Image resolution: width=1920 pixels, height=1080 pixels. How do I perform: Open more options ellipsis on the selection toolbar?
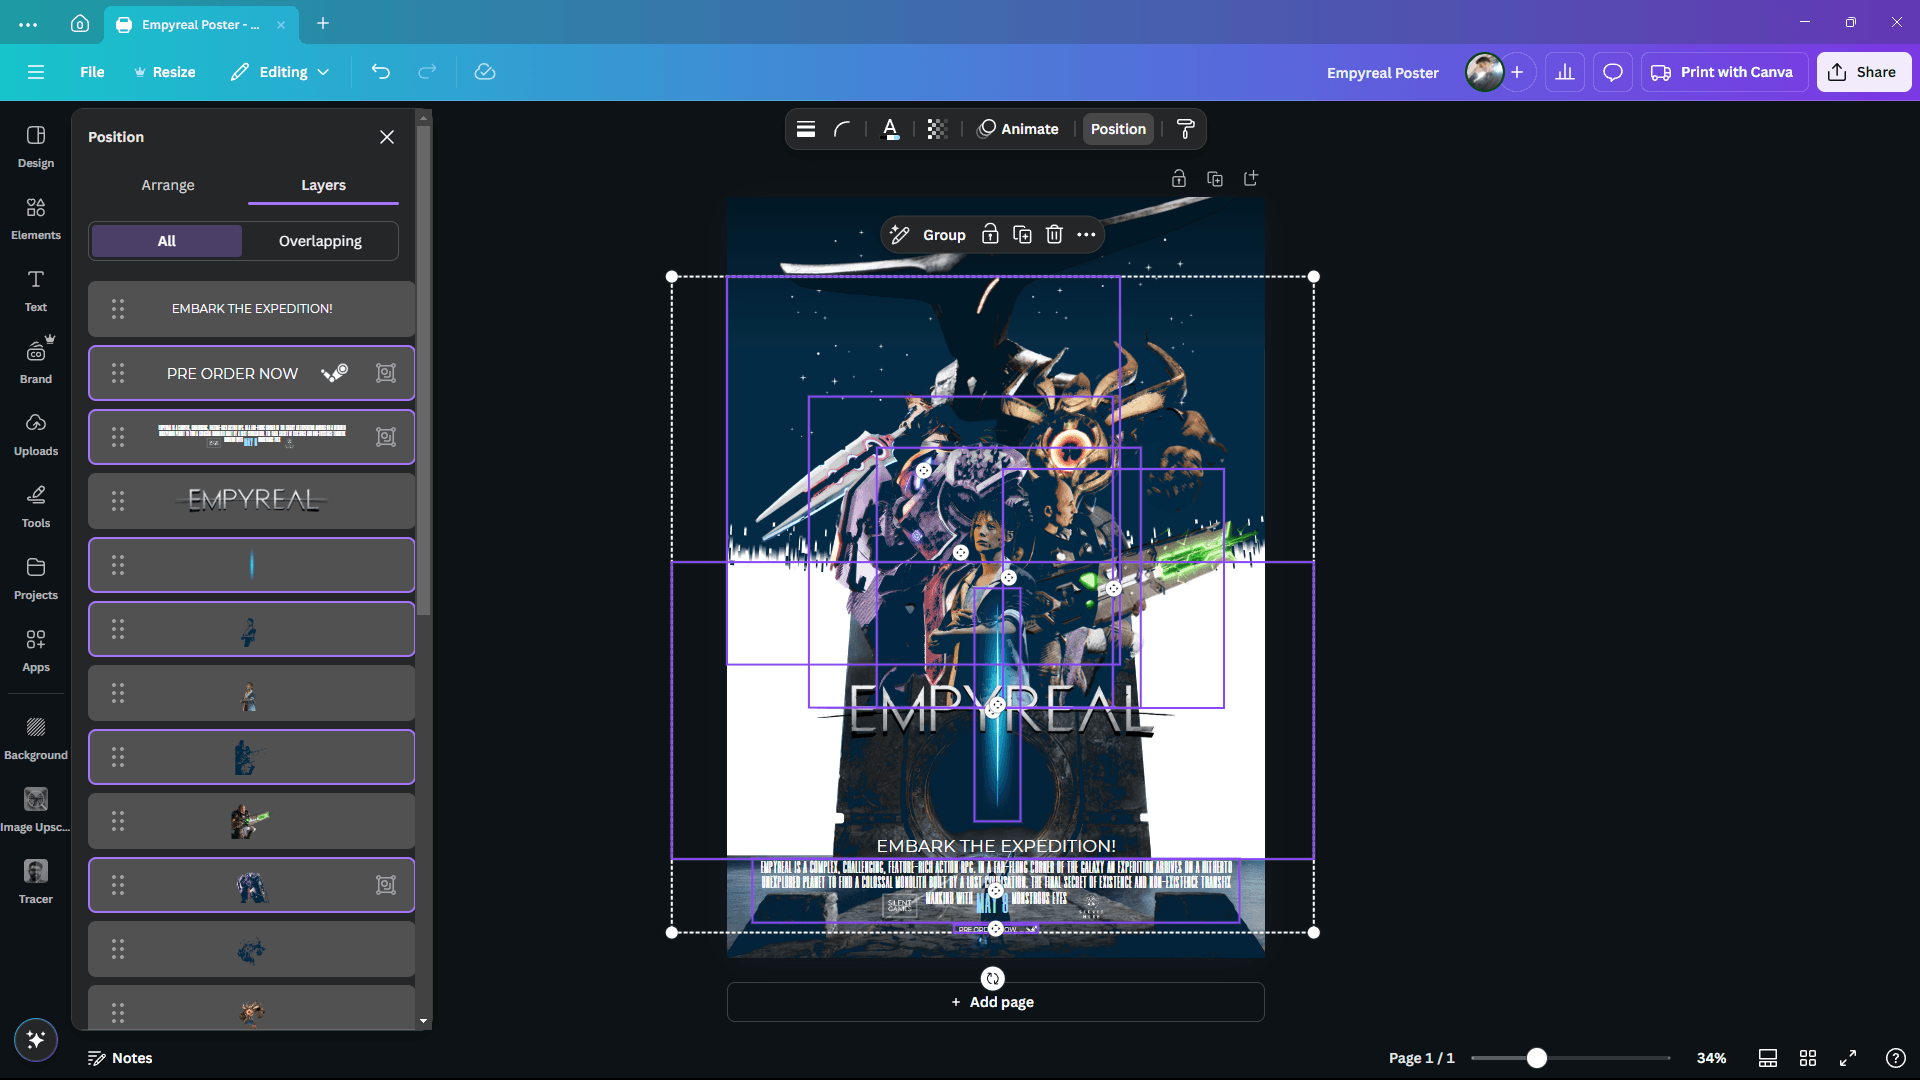[1086, 235]
